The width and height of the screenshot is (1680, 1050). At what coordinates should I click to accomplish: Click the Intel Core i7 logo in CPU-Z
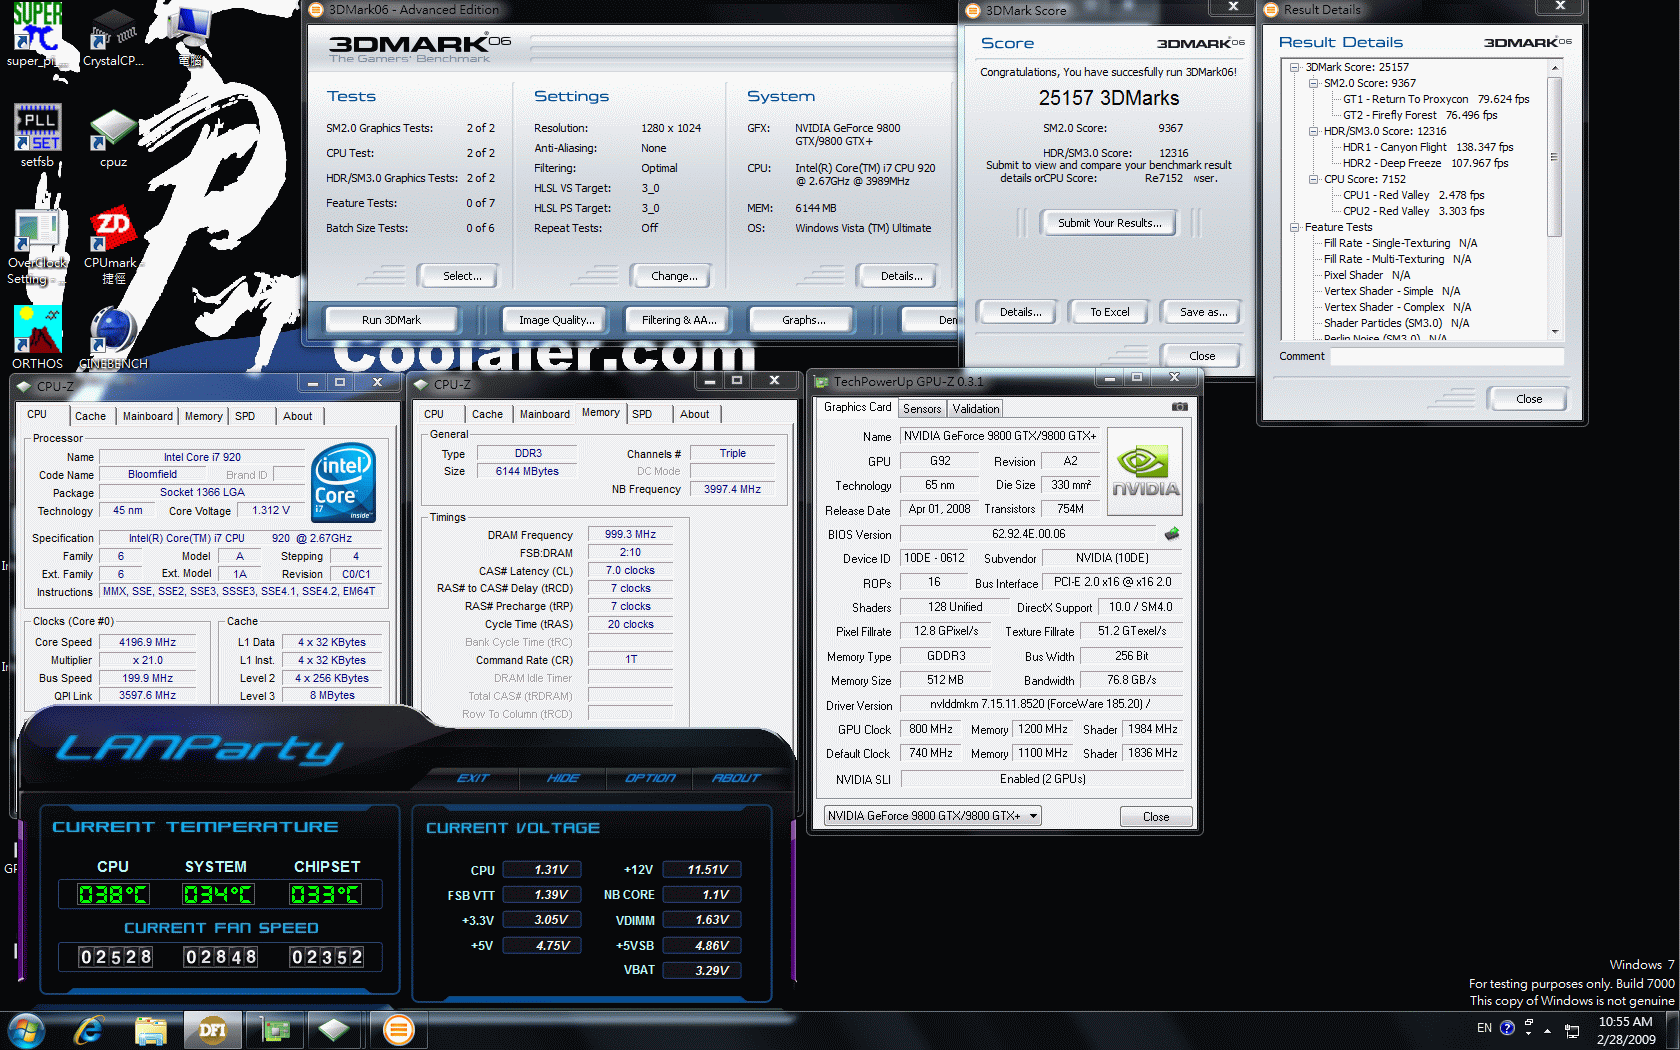344,483
